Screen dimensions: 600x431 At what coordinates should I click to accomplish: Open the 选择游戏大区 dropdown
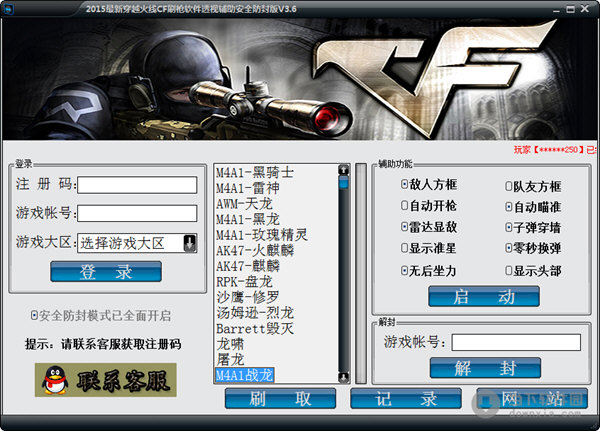click(x=190, y=243)
